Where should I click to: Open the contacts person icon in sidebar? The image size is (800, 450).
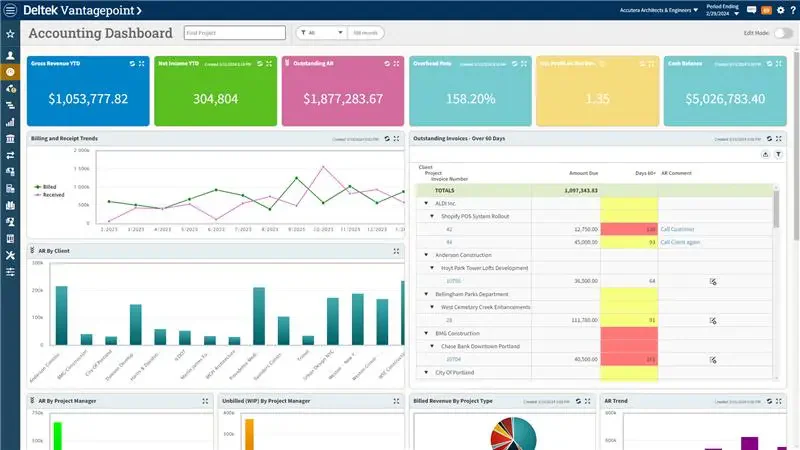pos(10,55)
